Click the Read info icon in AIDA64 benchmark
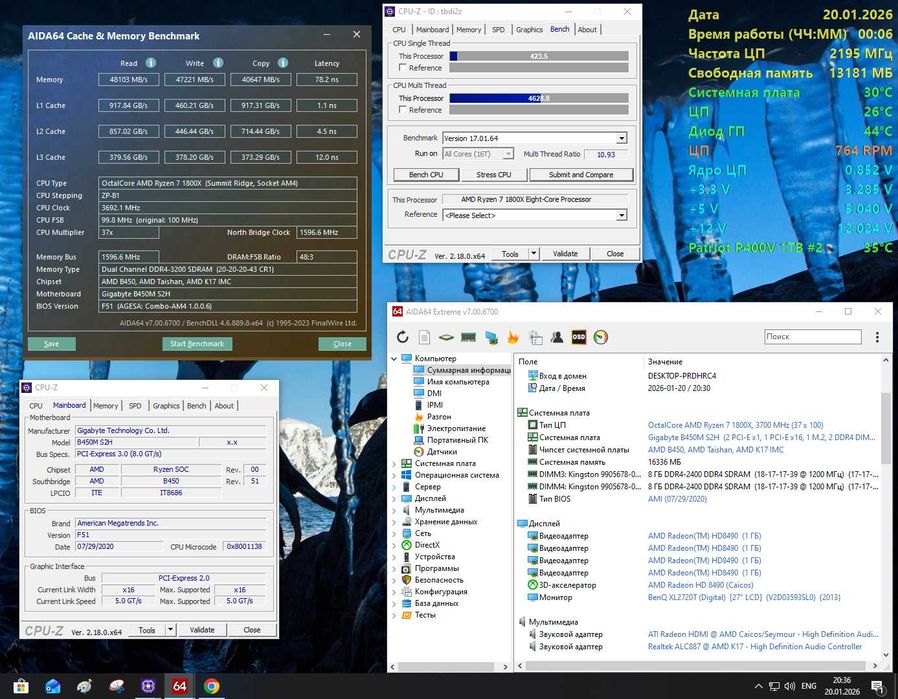This screenshot has width=898, height=699. [x=151, y=63]
